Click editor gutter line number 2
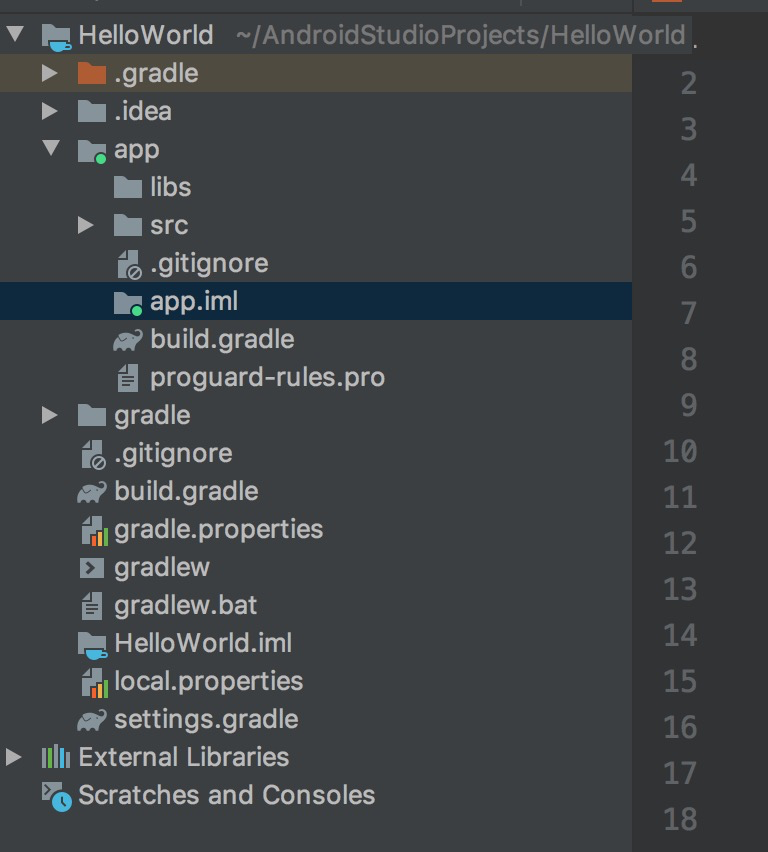This screenshot has width=768, height=852. (x=689, y=83)
